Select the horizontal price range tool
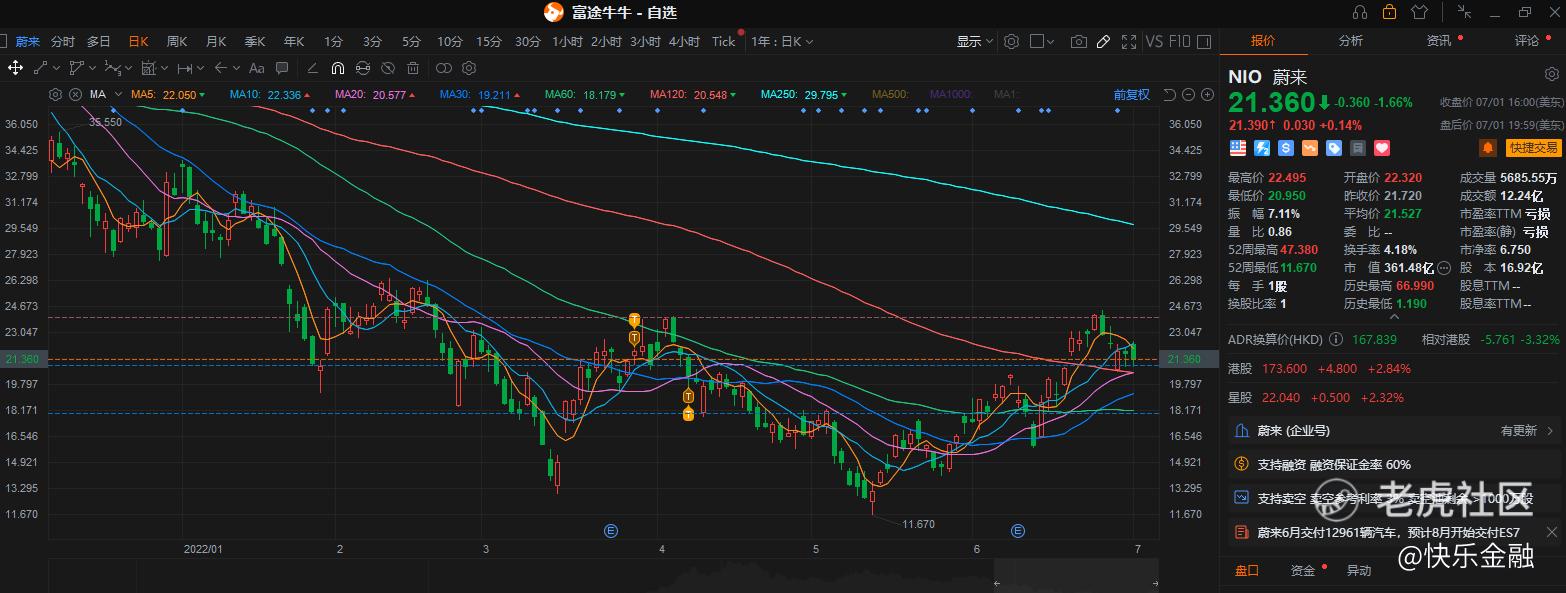 click(x=185, y=68)
